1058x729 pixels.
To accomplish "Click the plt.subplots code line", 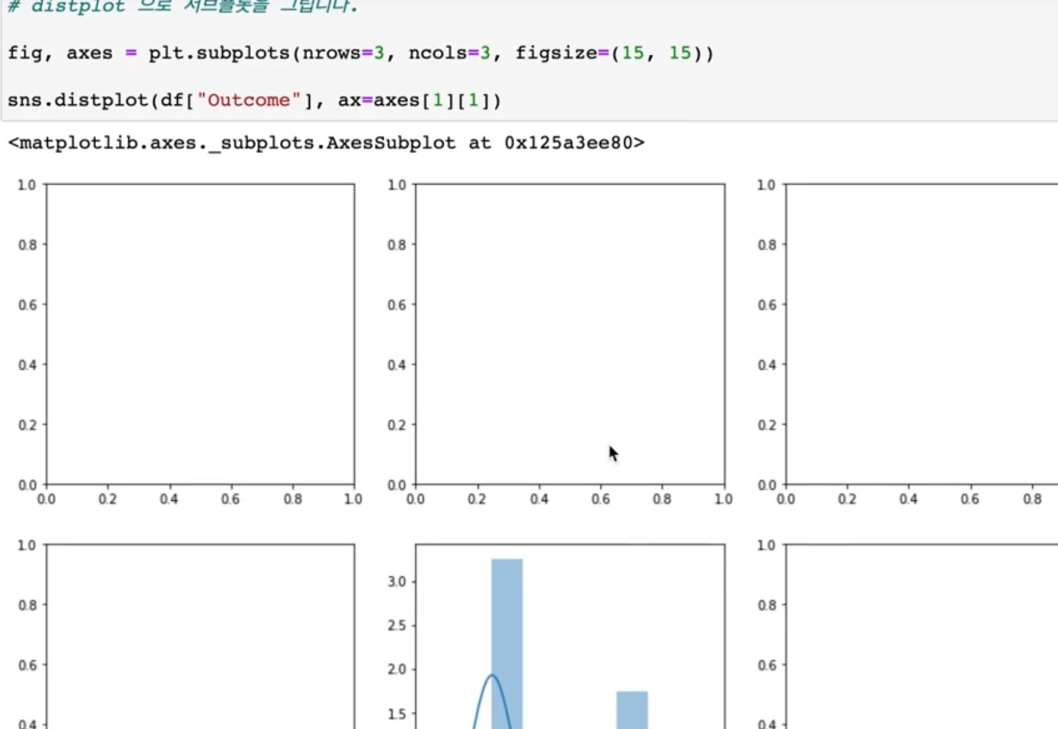I will point(360,53).
